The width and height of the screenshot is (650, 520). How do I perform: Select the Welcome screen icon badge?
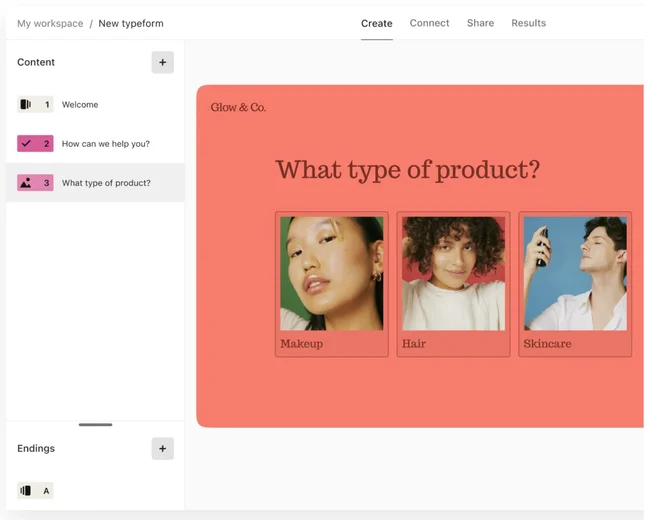tap(35, 104)
